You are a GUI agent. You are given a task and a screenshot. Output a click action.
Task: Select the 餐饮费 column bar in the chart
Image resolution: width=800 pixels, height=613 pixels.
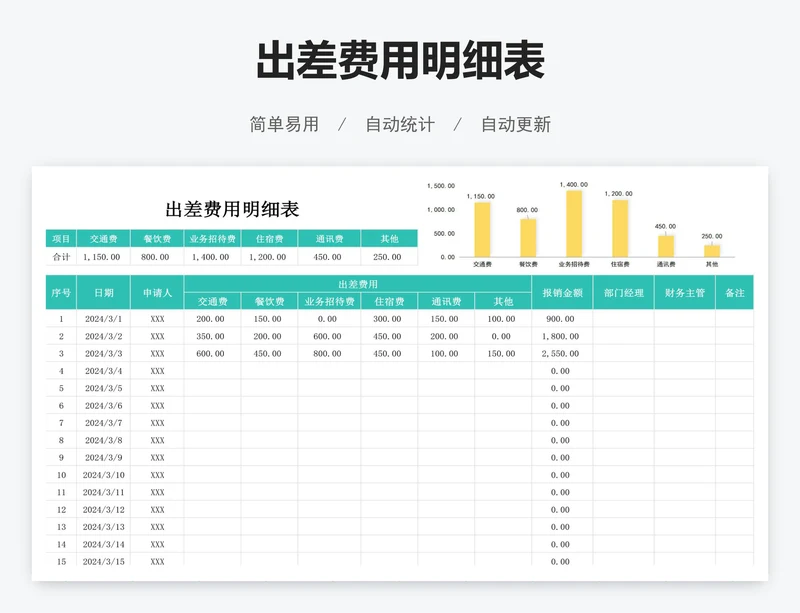[529, 240]
